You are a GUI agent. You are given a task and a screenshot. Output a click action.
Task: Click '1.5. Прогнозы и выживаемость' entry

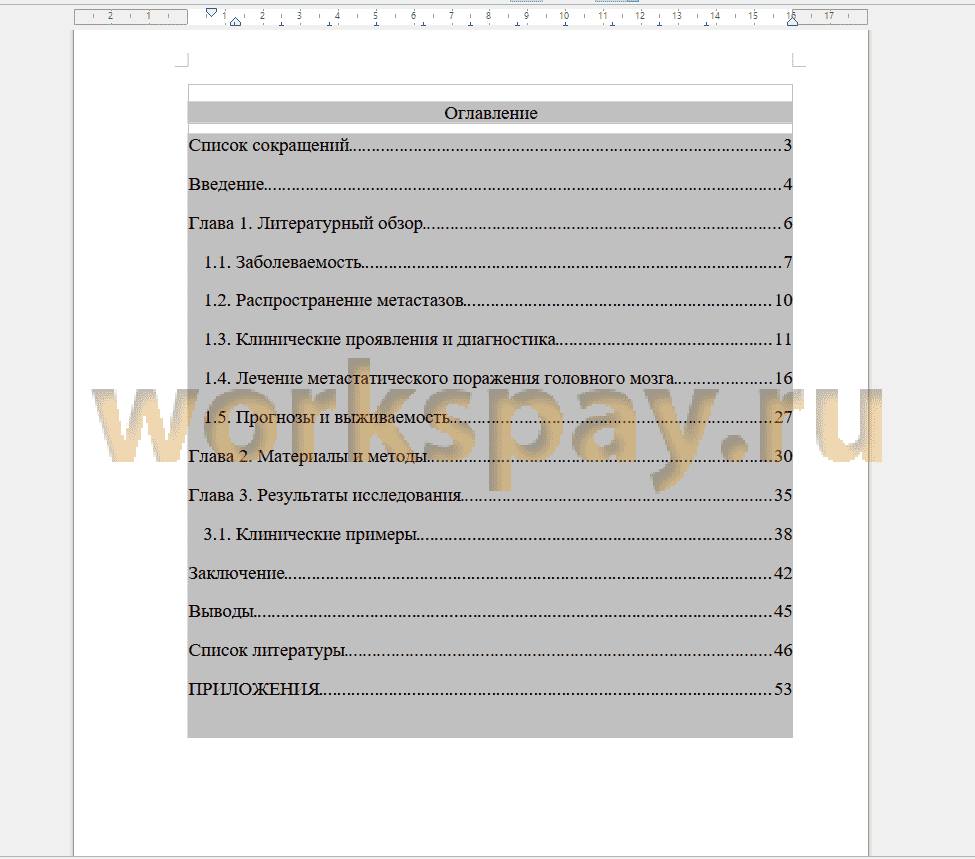pos(497,417)
